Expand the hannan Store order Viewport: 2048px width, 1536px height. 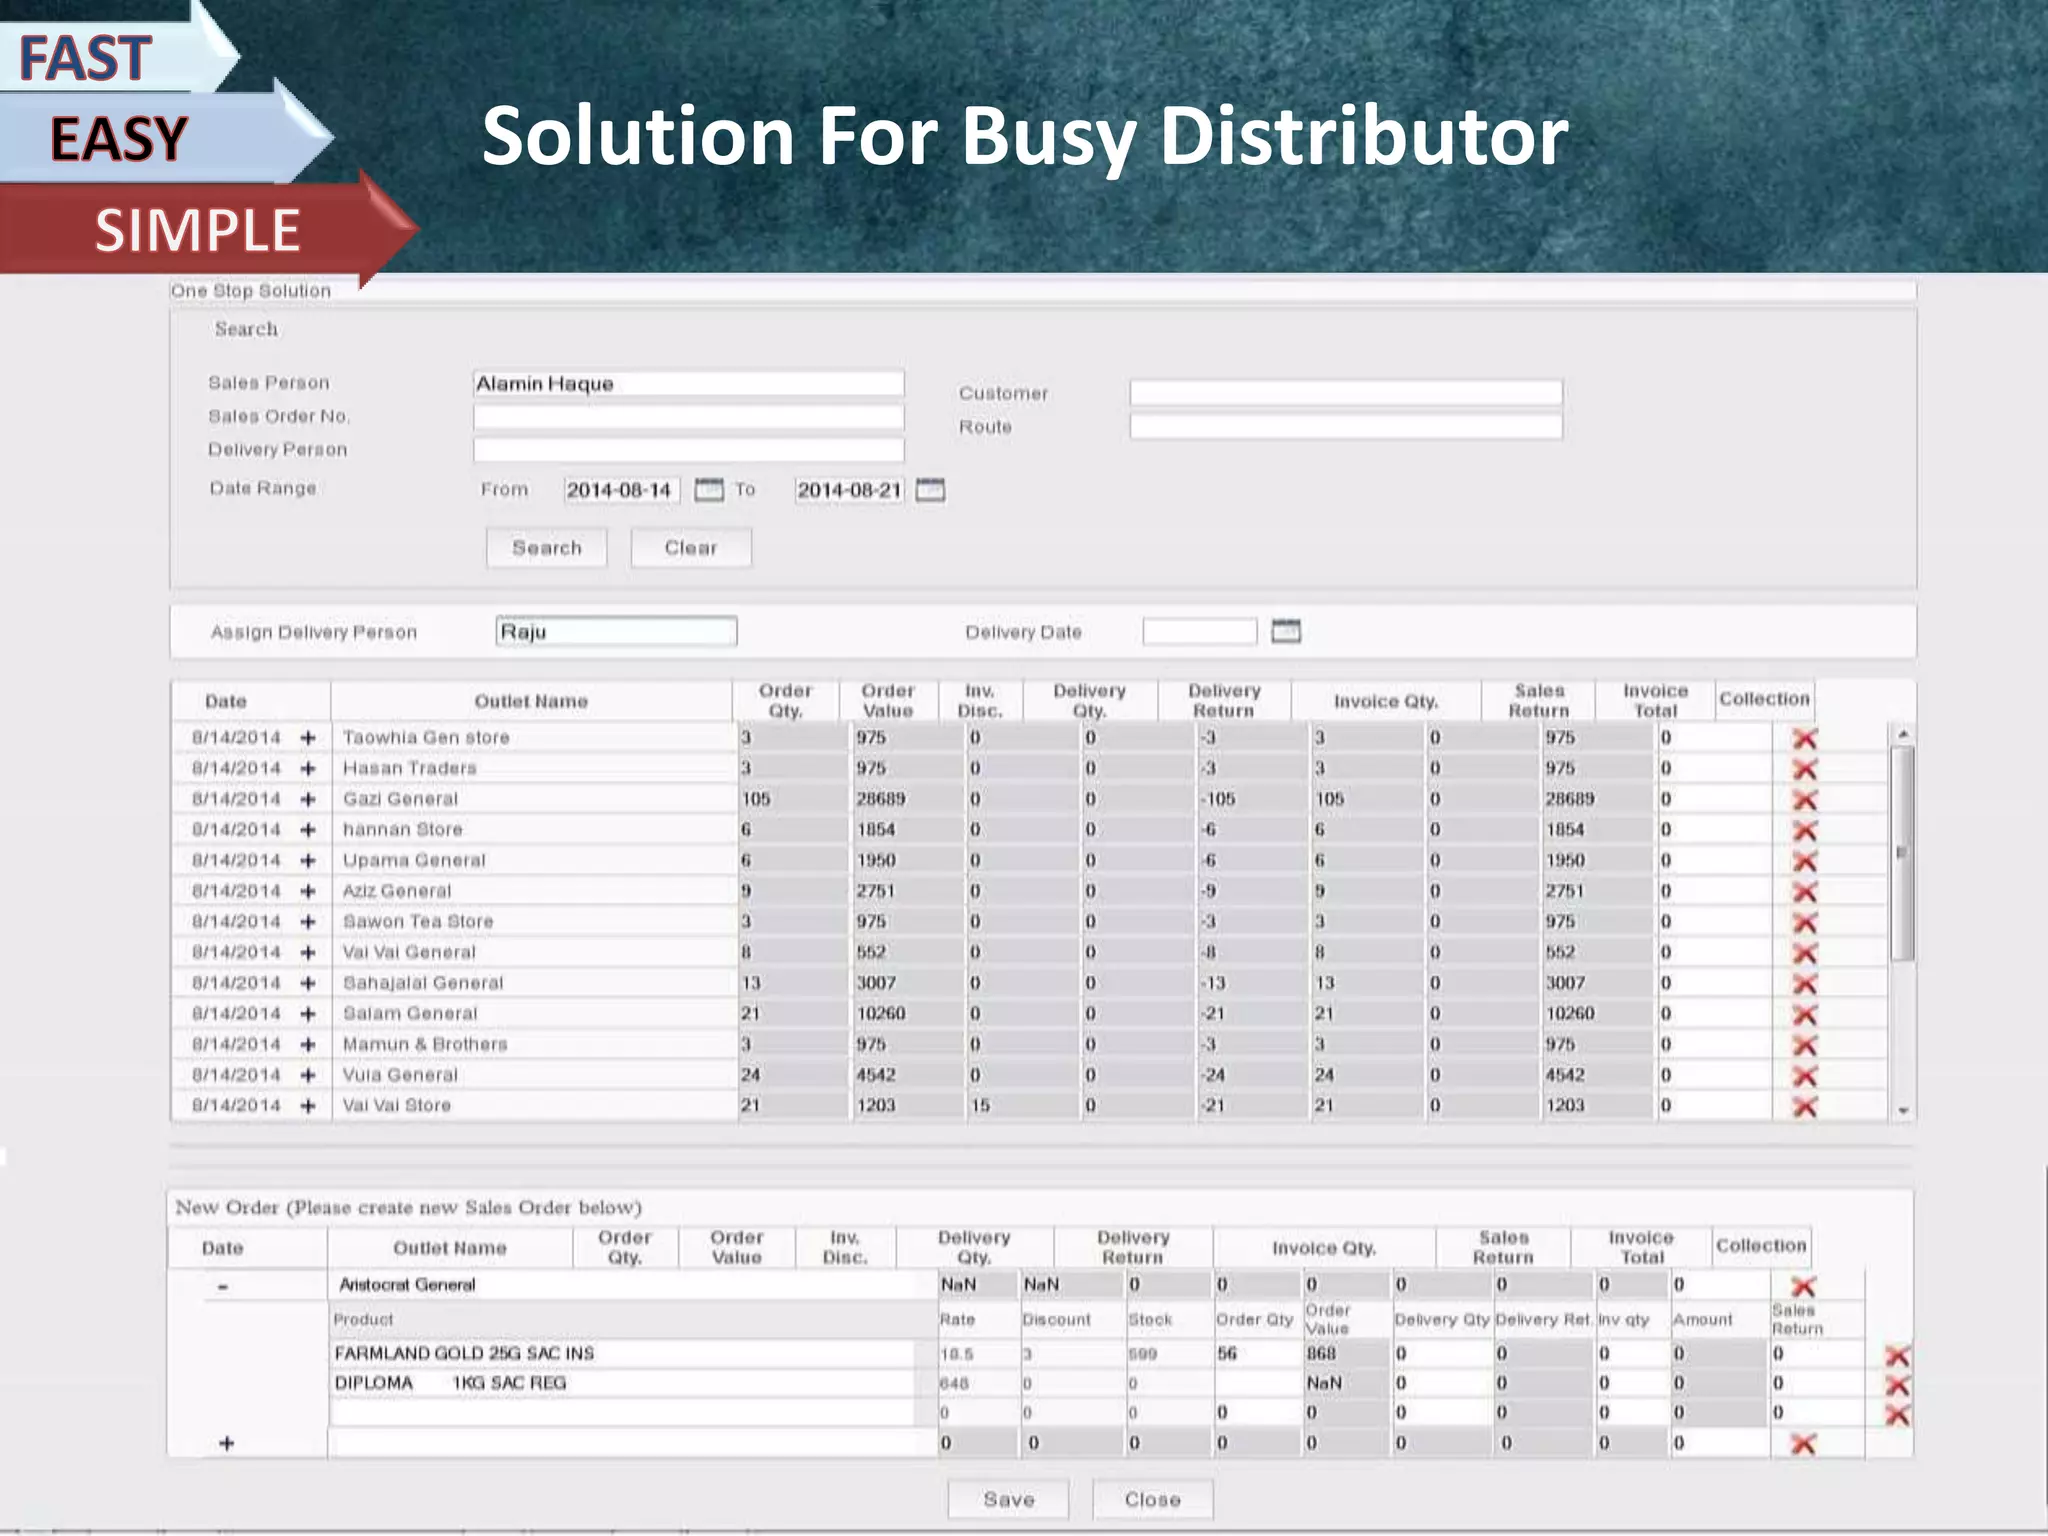pos(308,830)
